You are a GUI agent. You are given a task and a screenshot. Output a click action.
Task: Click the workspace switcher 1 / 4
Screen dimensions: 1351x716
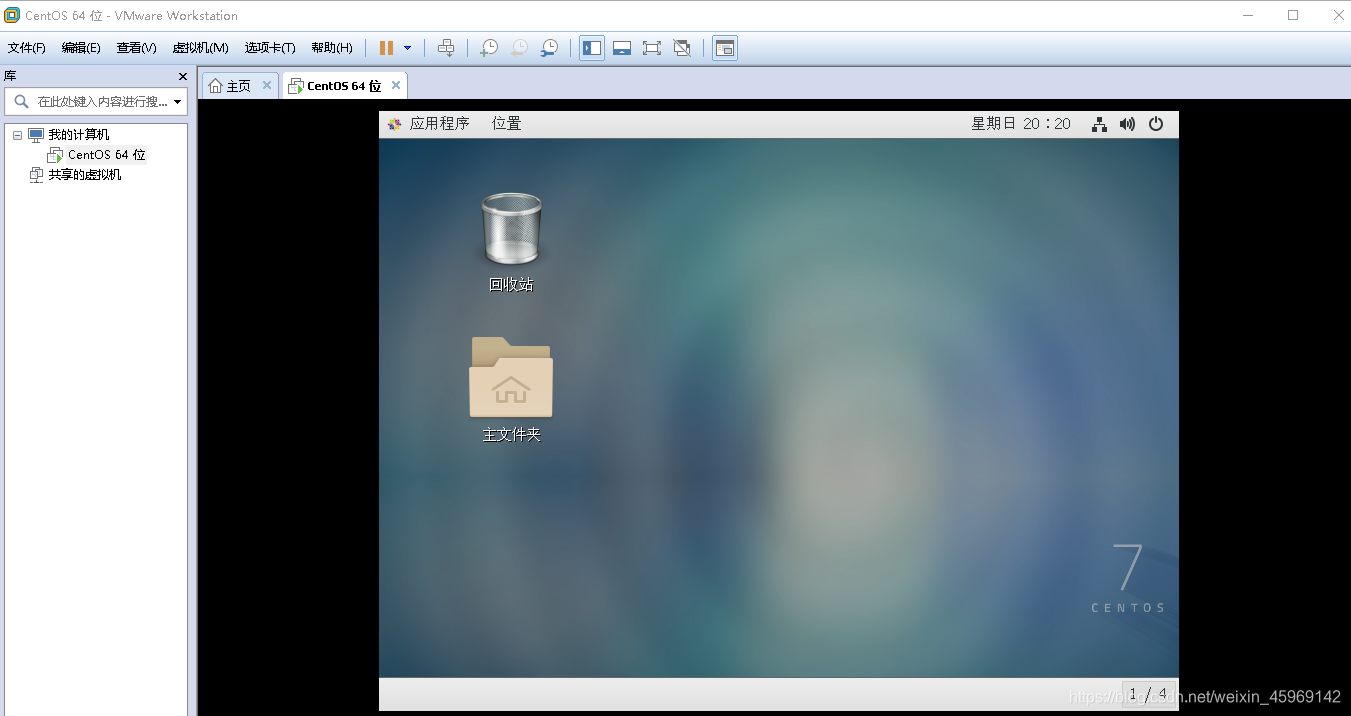tap(1148, 693)
